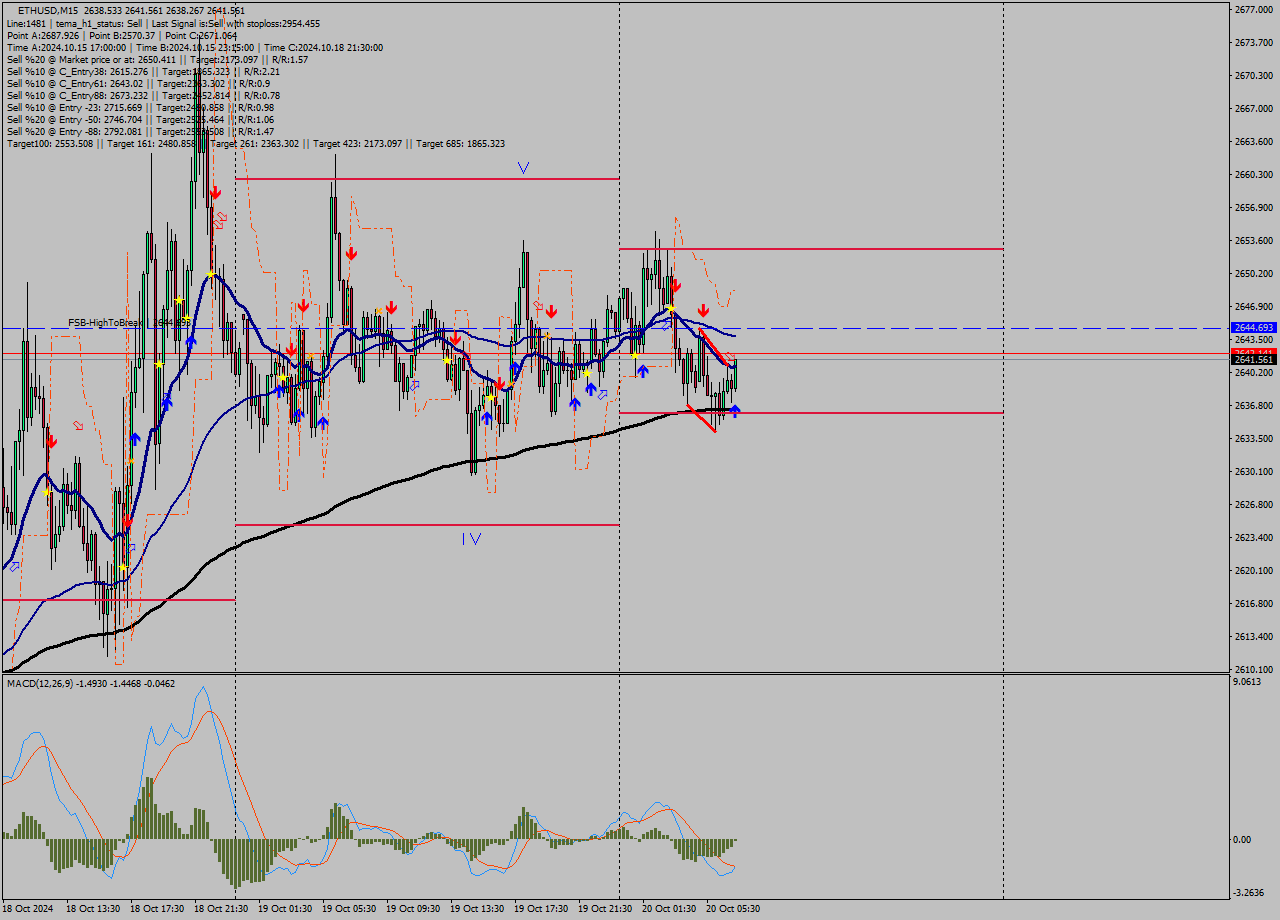The height and width of the screenshot is (920, 1280).
Task: Click the 'Target100: 2553.508' targets line
Action: [255, 144]
